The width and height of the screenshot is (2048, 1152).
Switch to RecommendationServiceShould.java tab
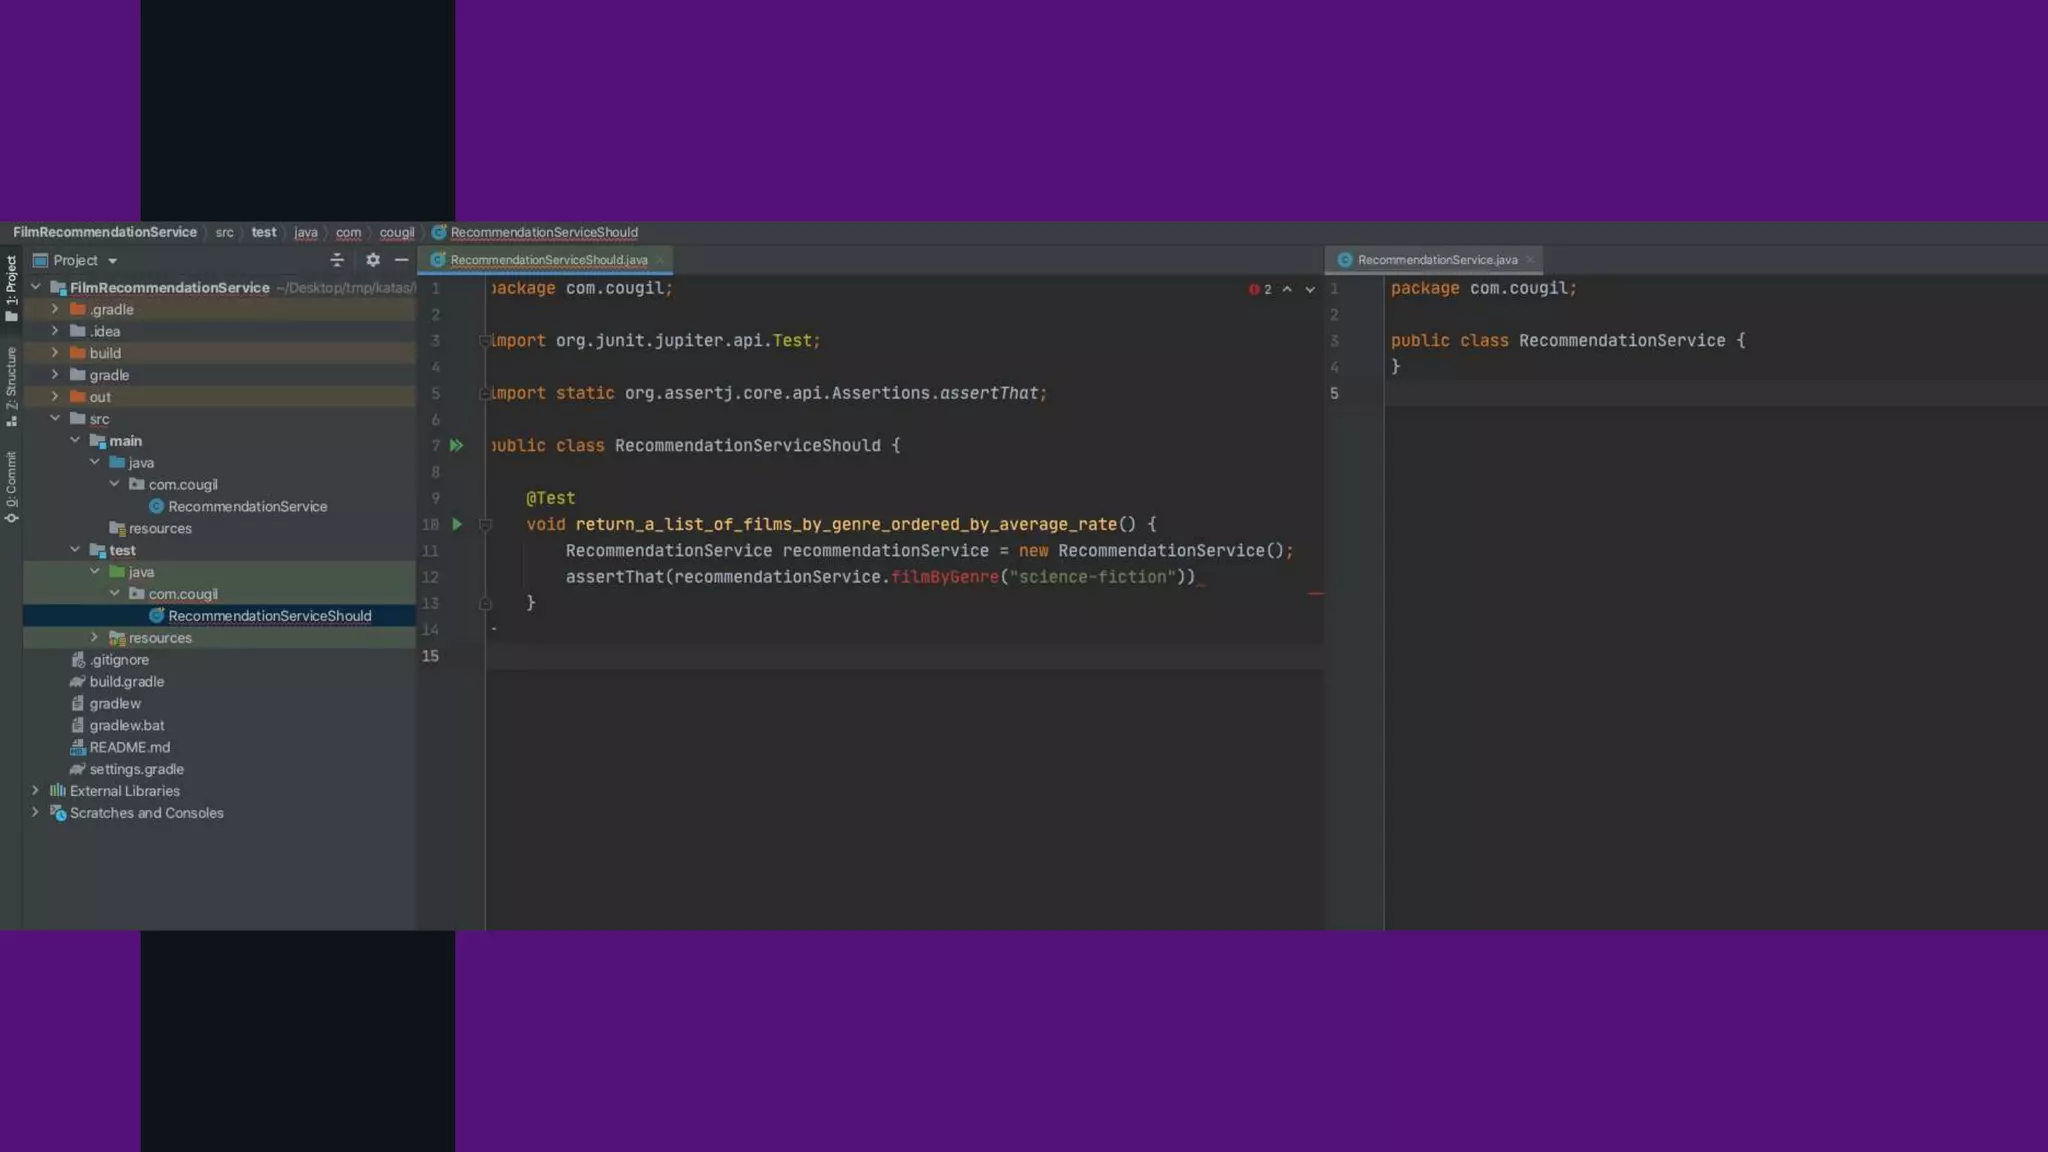[548, 260]
